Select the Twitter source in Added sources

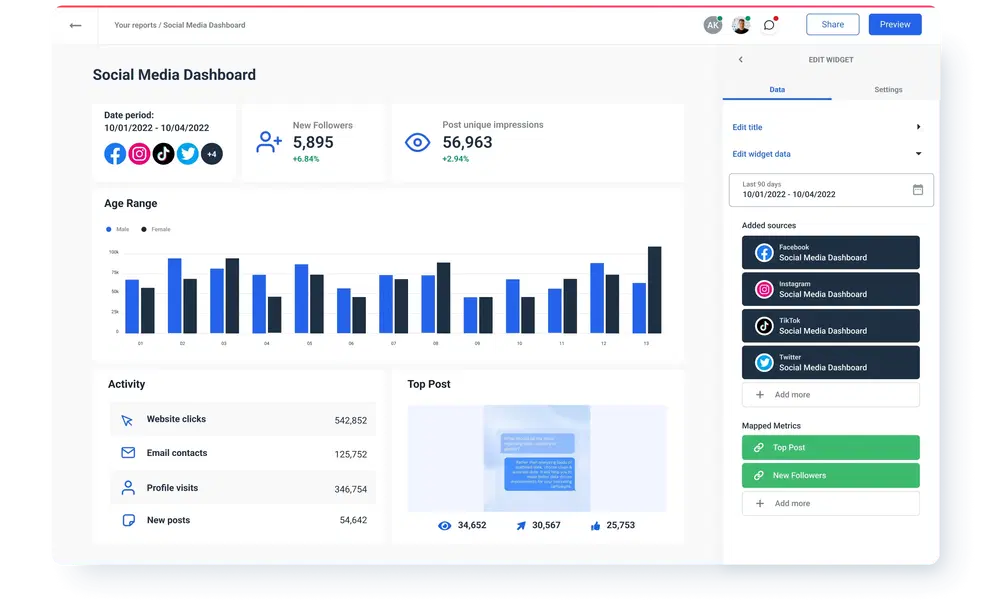[830, 361]
